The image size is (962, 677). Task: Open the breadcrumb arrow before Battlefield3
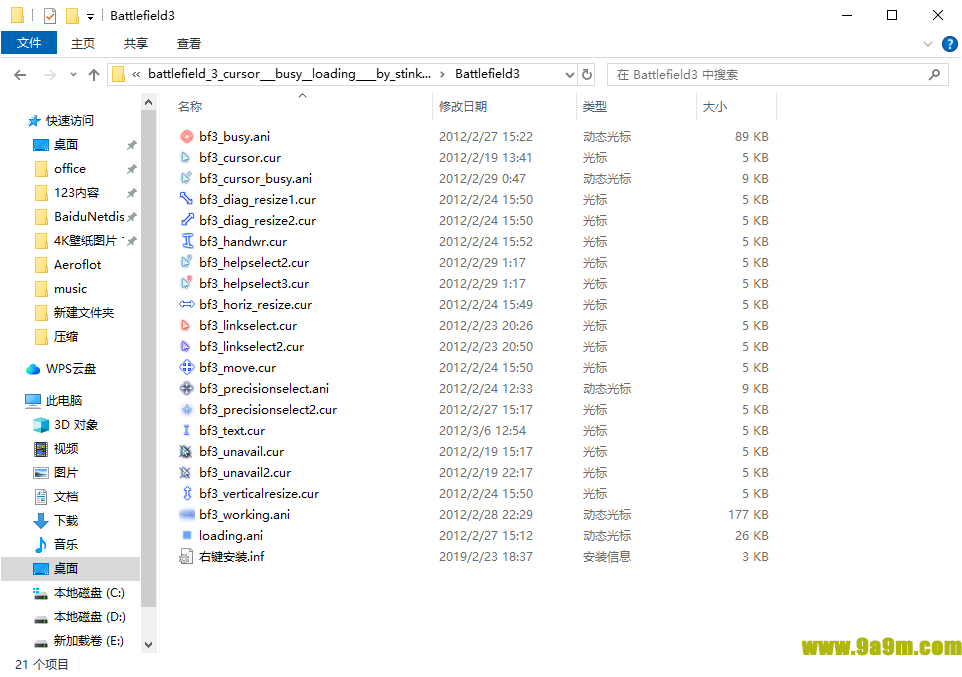(x=442, y=74)
